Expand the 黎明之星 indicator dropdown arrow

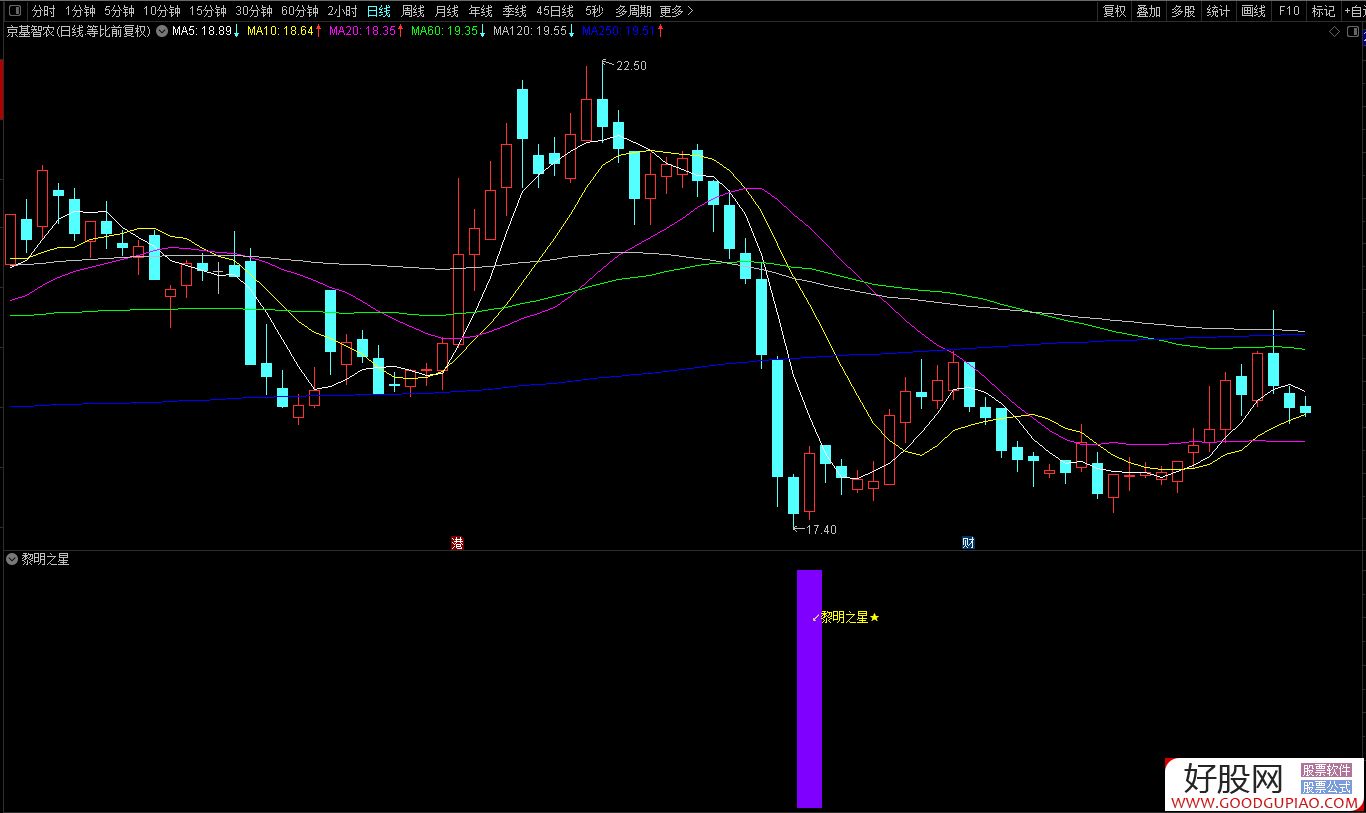click(12, 559)
